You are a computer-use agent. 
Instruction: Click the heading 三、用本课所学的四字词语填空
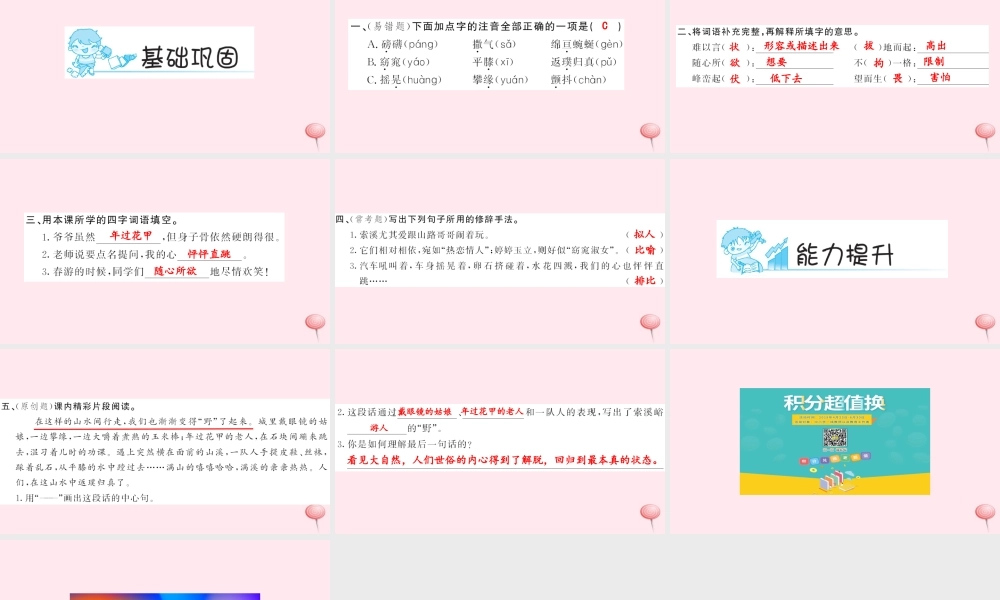coord(102,220)
